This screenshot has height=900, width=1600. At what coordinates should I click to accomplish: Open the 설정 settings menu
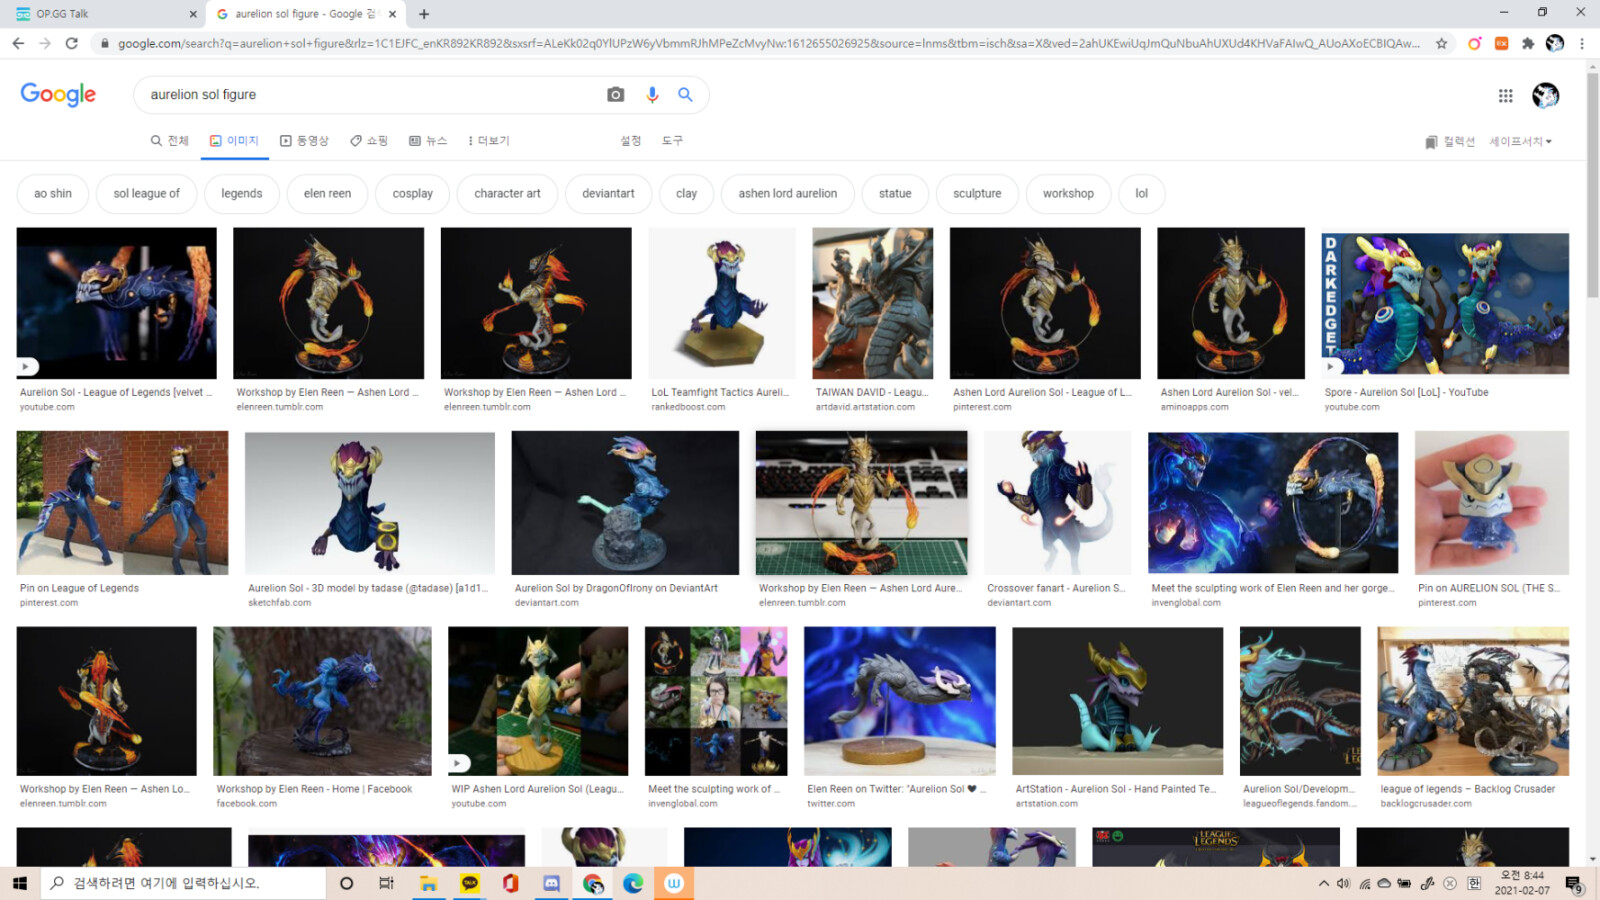[630, 141]
